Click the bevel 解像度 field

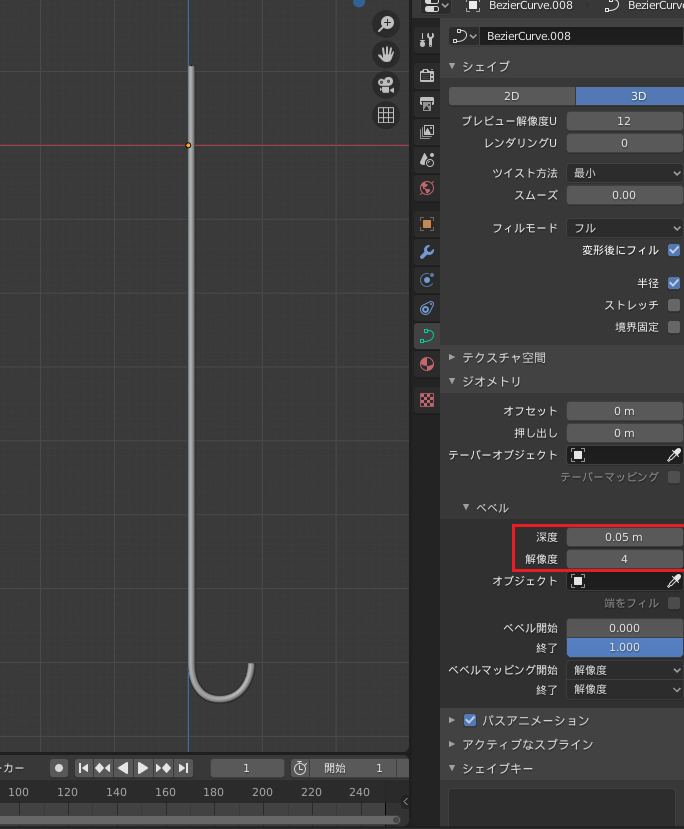click(x=625, y=559)
